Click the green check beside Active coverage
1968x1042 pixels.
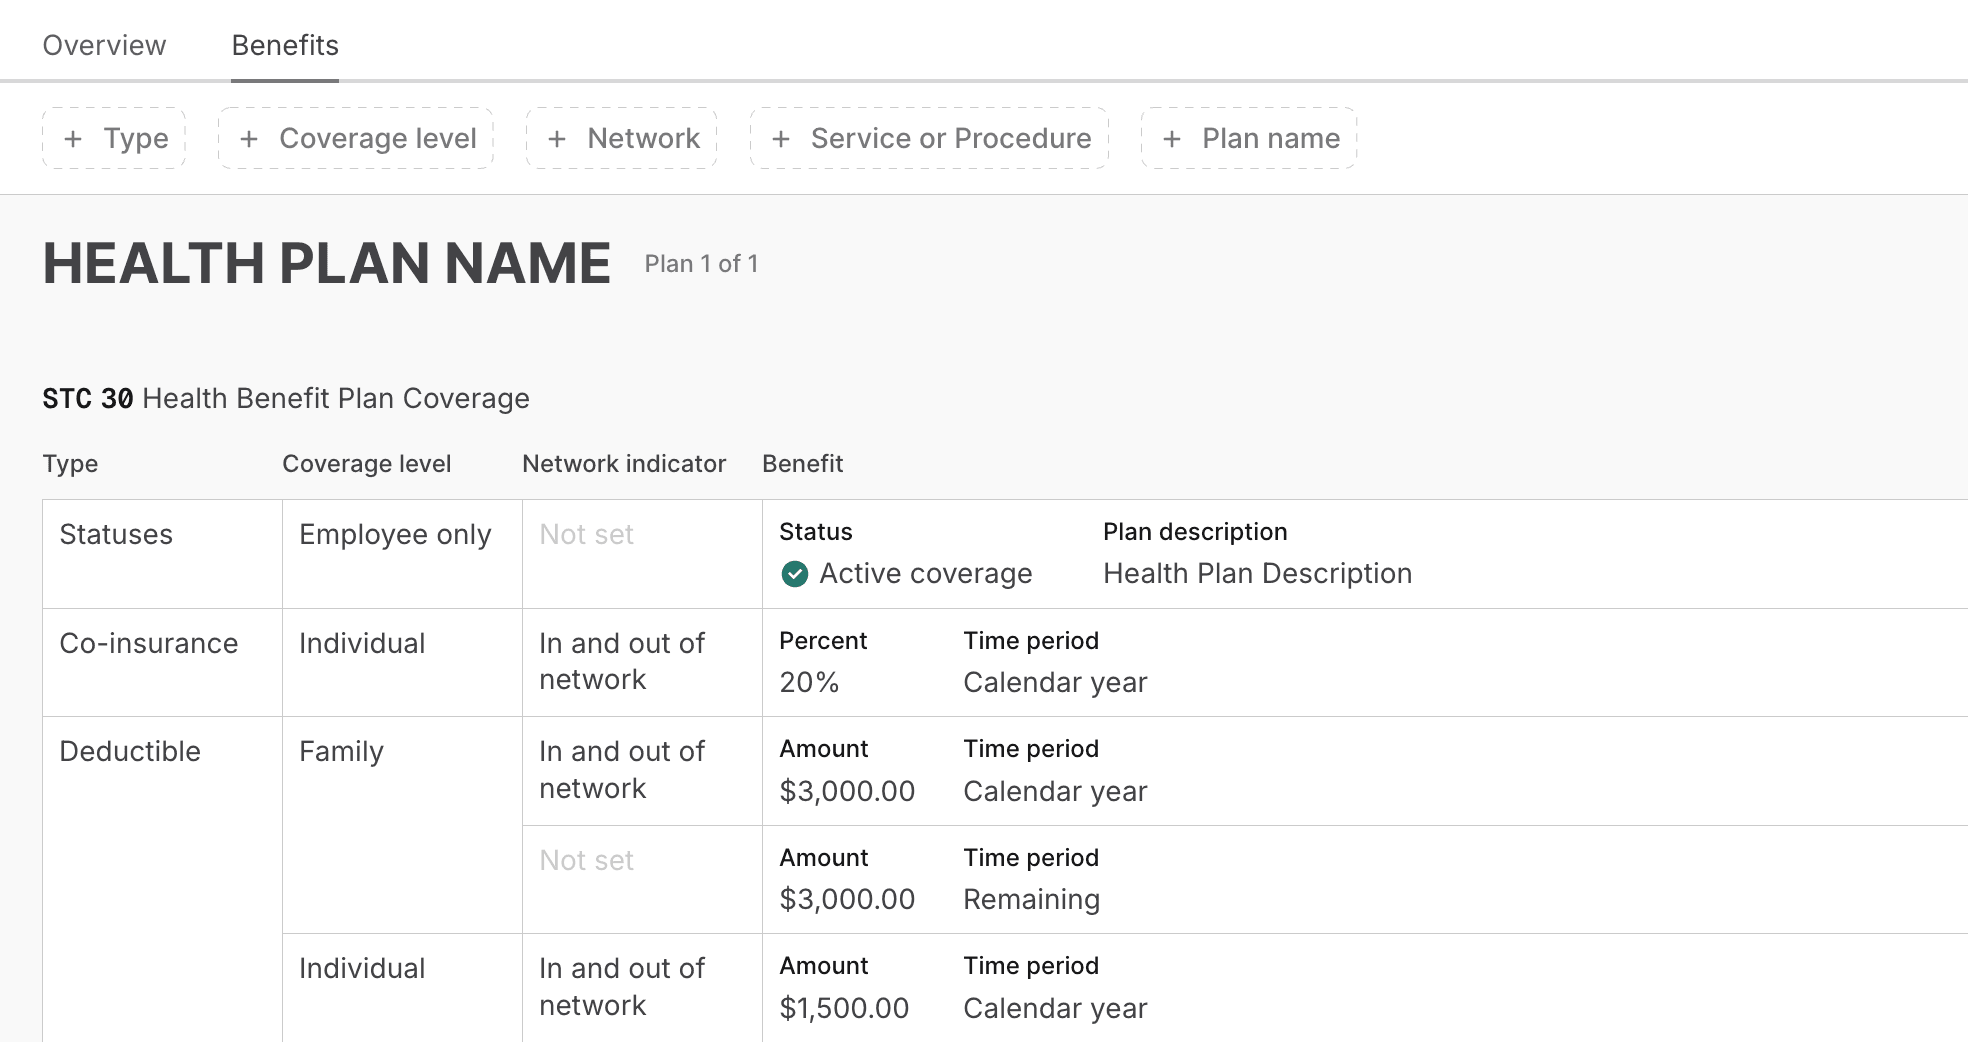tap(793, 573)
